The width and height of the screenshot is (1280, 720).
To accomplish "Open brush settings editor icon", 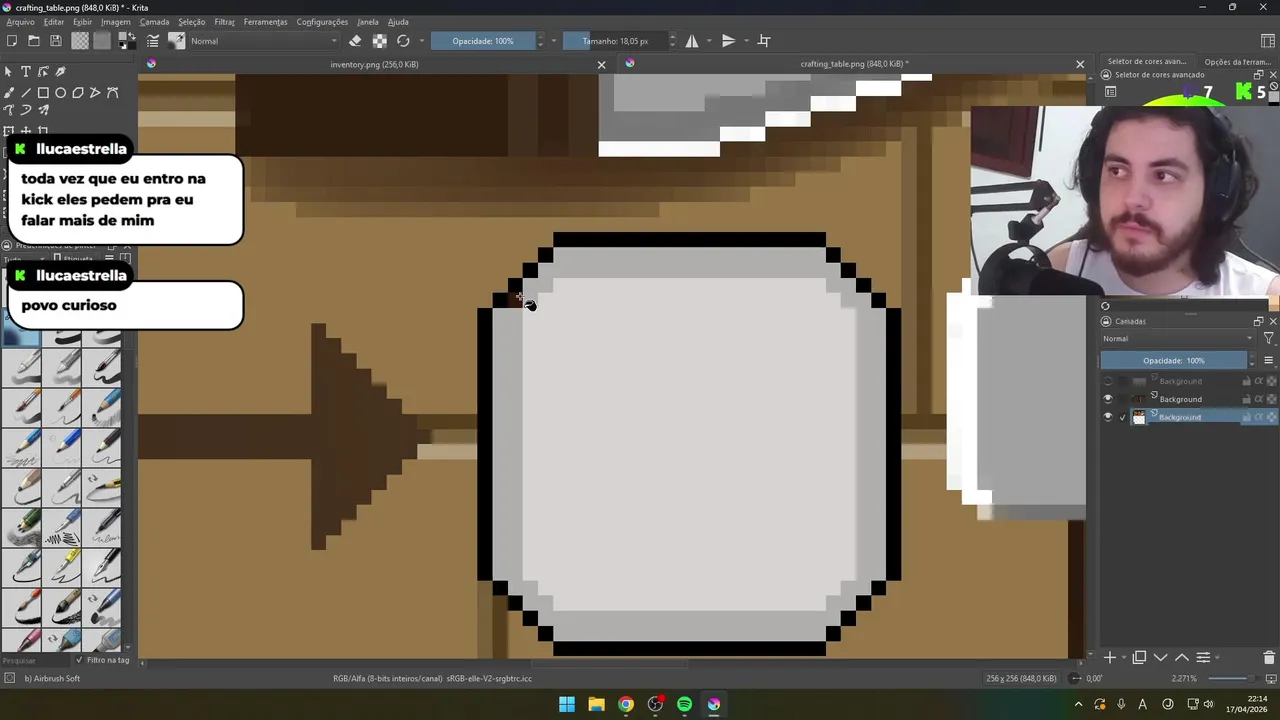I will [153, 41].
